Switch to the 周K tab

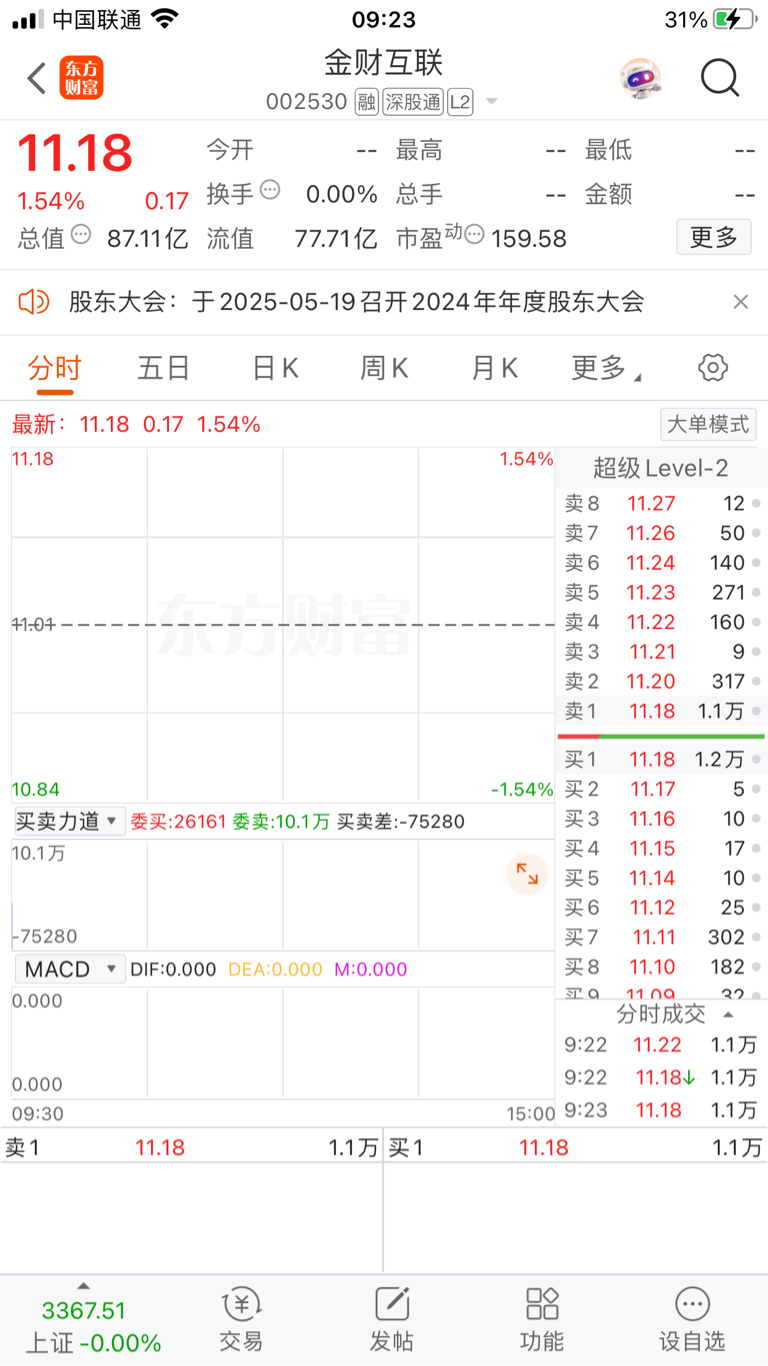tap(385, 368)
